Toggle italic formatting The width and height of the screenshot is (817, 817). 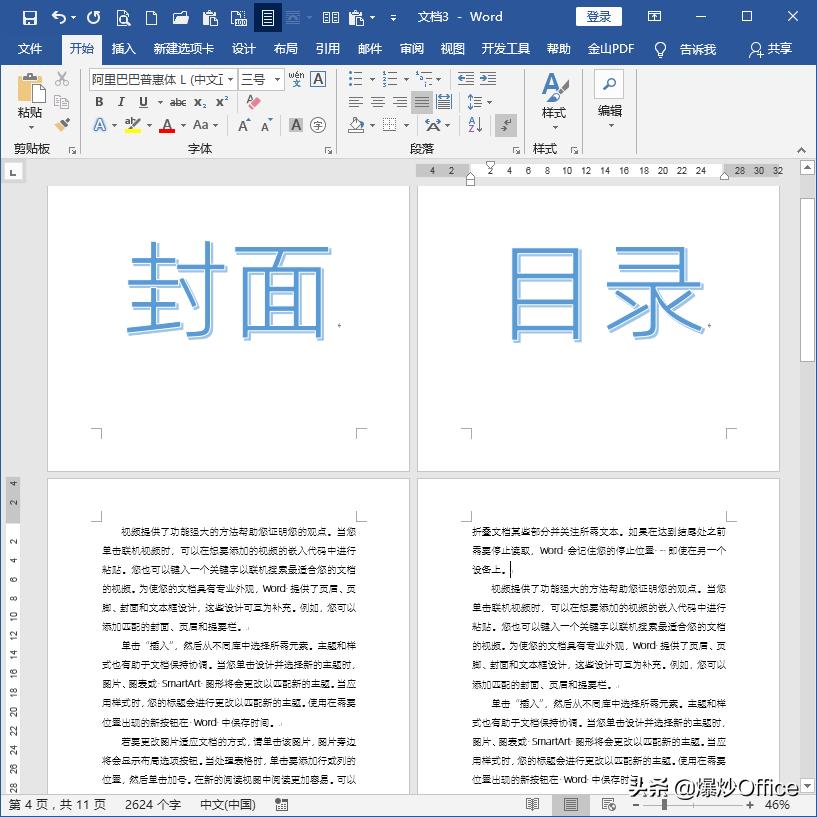[x=121, y=101]
